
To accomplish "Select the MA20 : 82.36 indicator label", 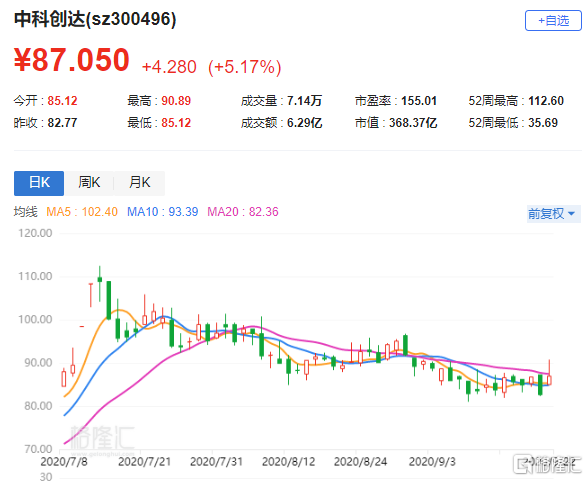I will click(243, 212).
